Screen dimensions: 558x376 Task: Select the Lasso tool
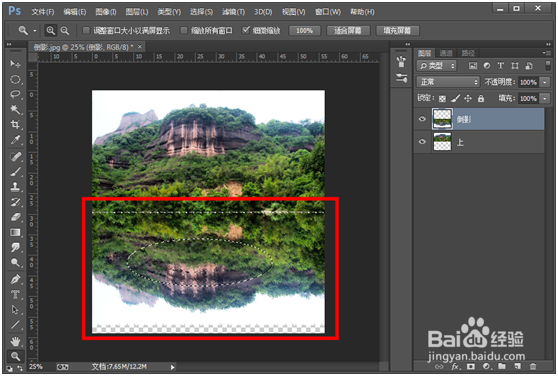click(15, 94)
